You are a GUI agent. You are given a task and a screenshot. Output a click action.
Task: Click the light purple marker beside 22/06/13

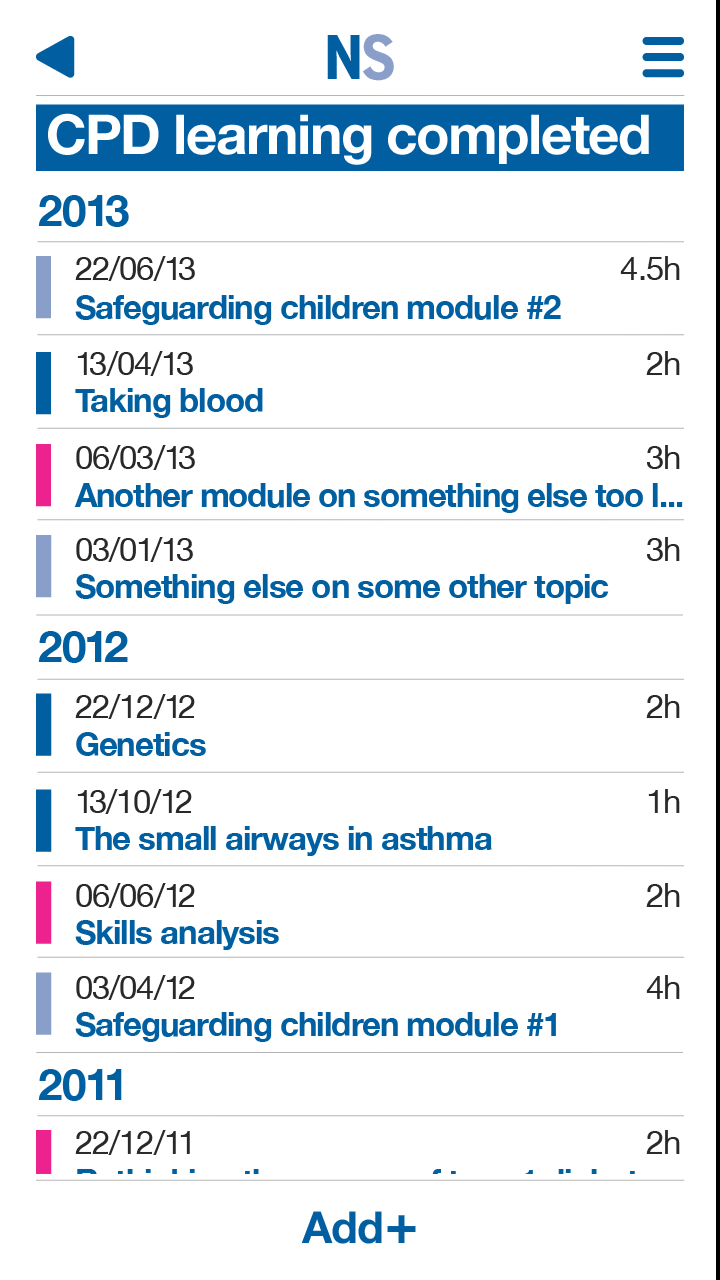click(44, 287)
